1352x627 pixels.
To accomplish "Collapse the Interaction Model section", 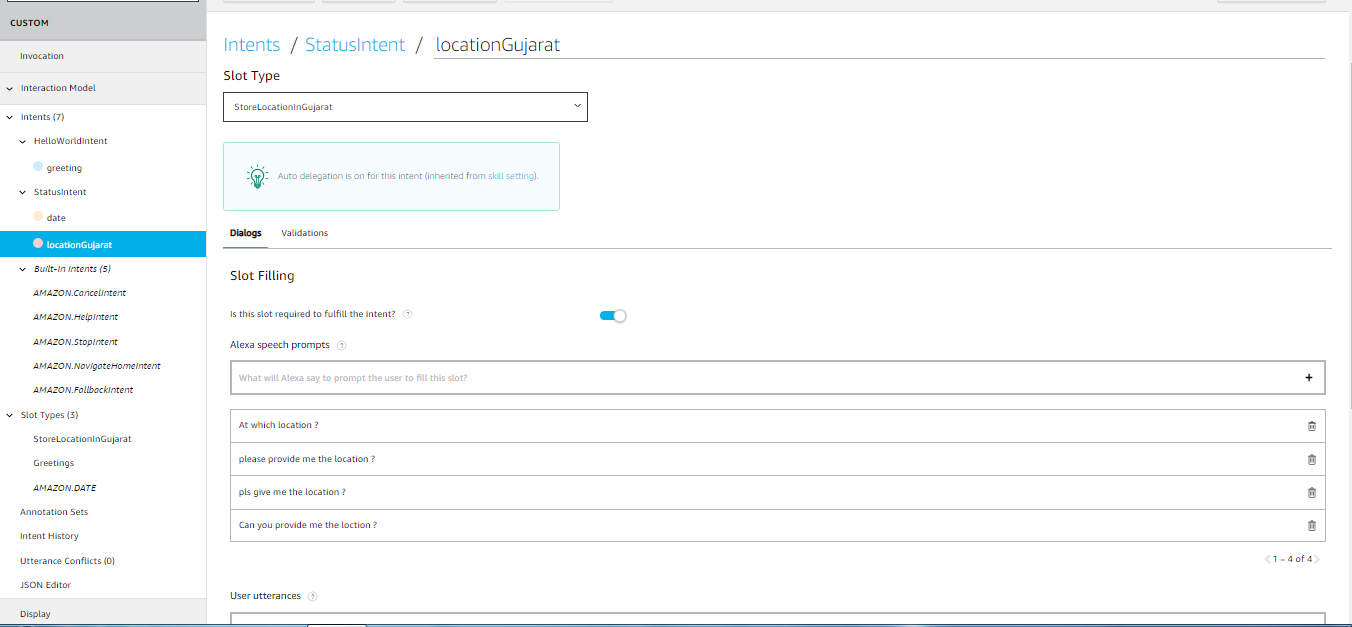I will [9, 88].
